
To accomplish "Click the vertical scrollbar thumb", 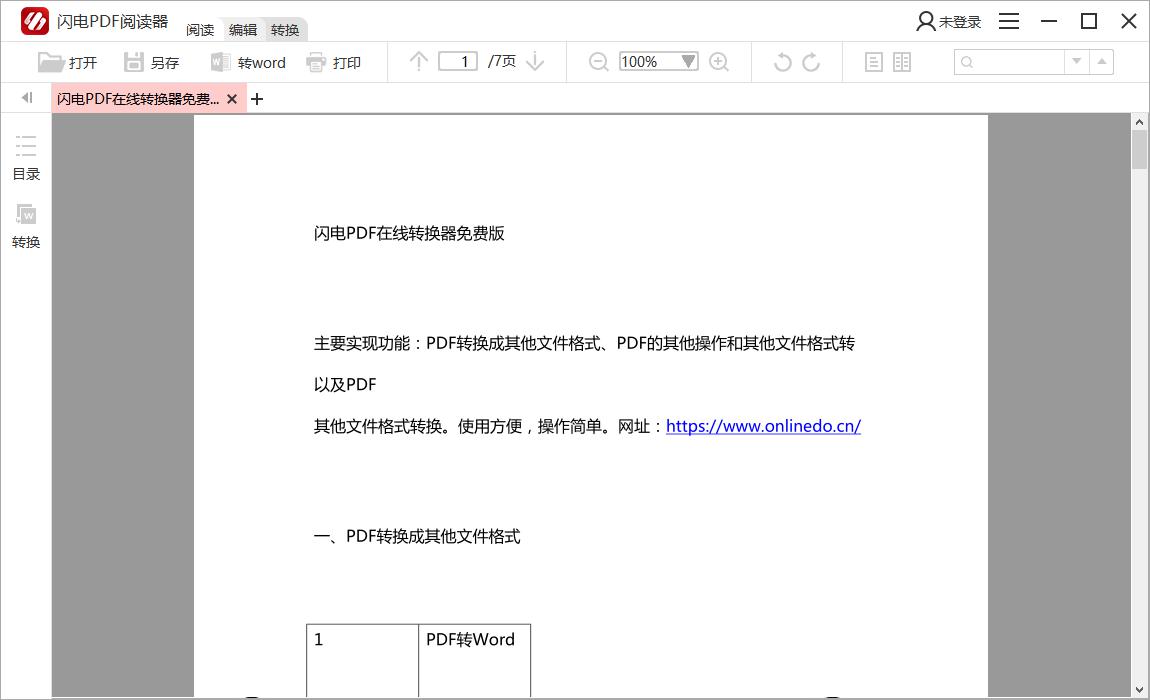I will pos(1139,150).
